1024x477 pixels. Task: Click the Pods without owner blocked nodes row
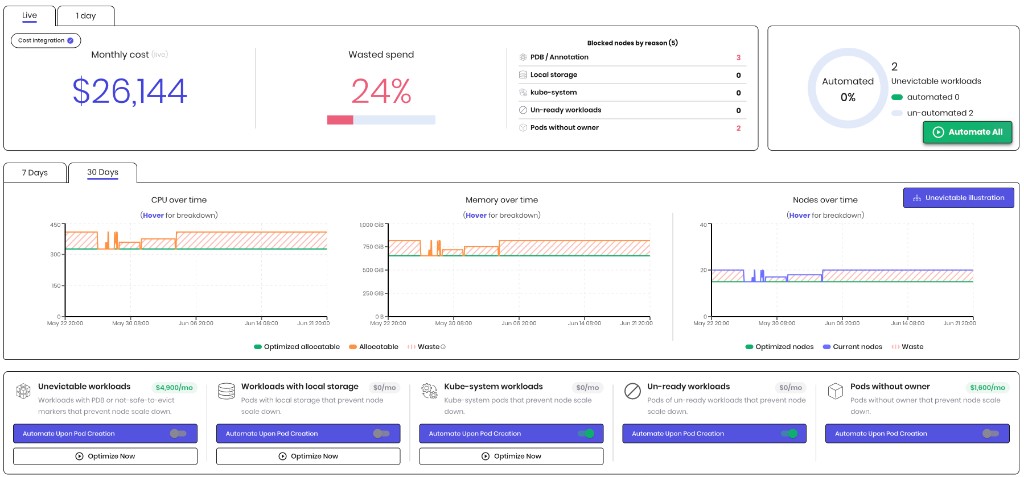[630, 128]
